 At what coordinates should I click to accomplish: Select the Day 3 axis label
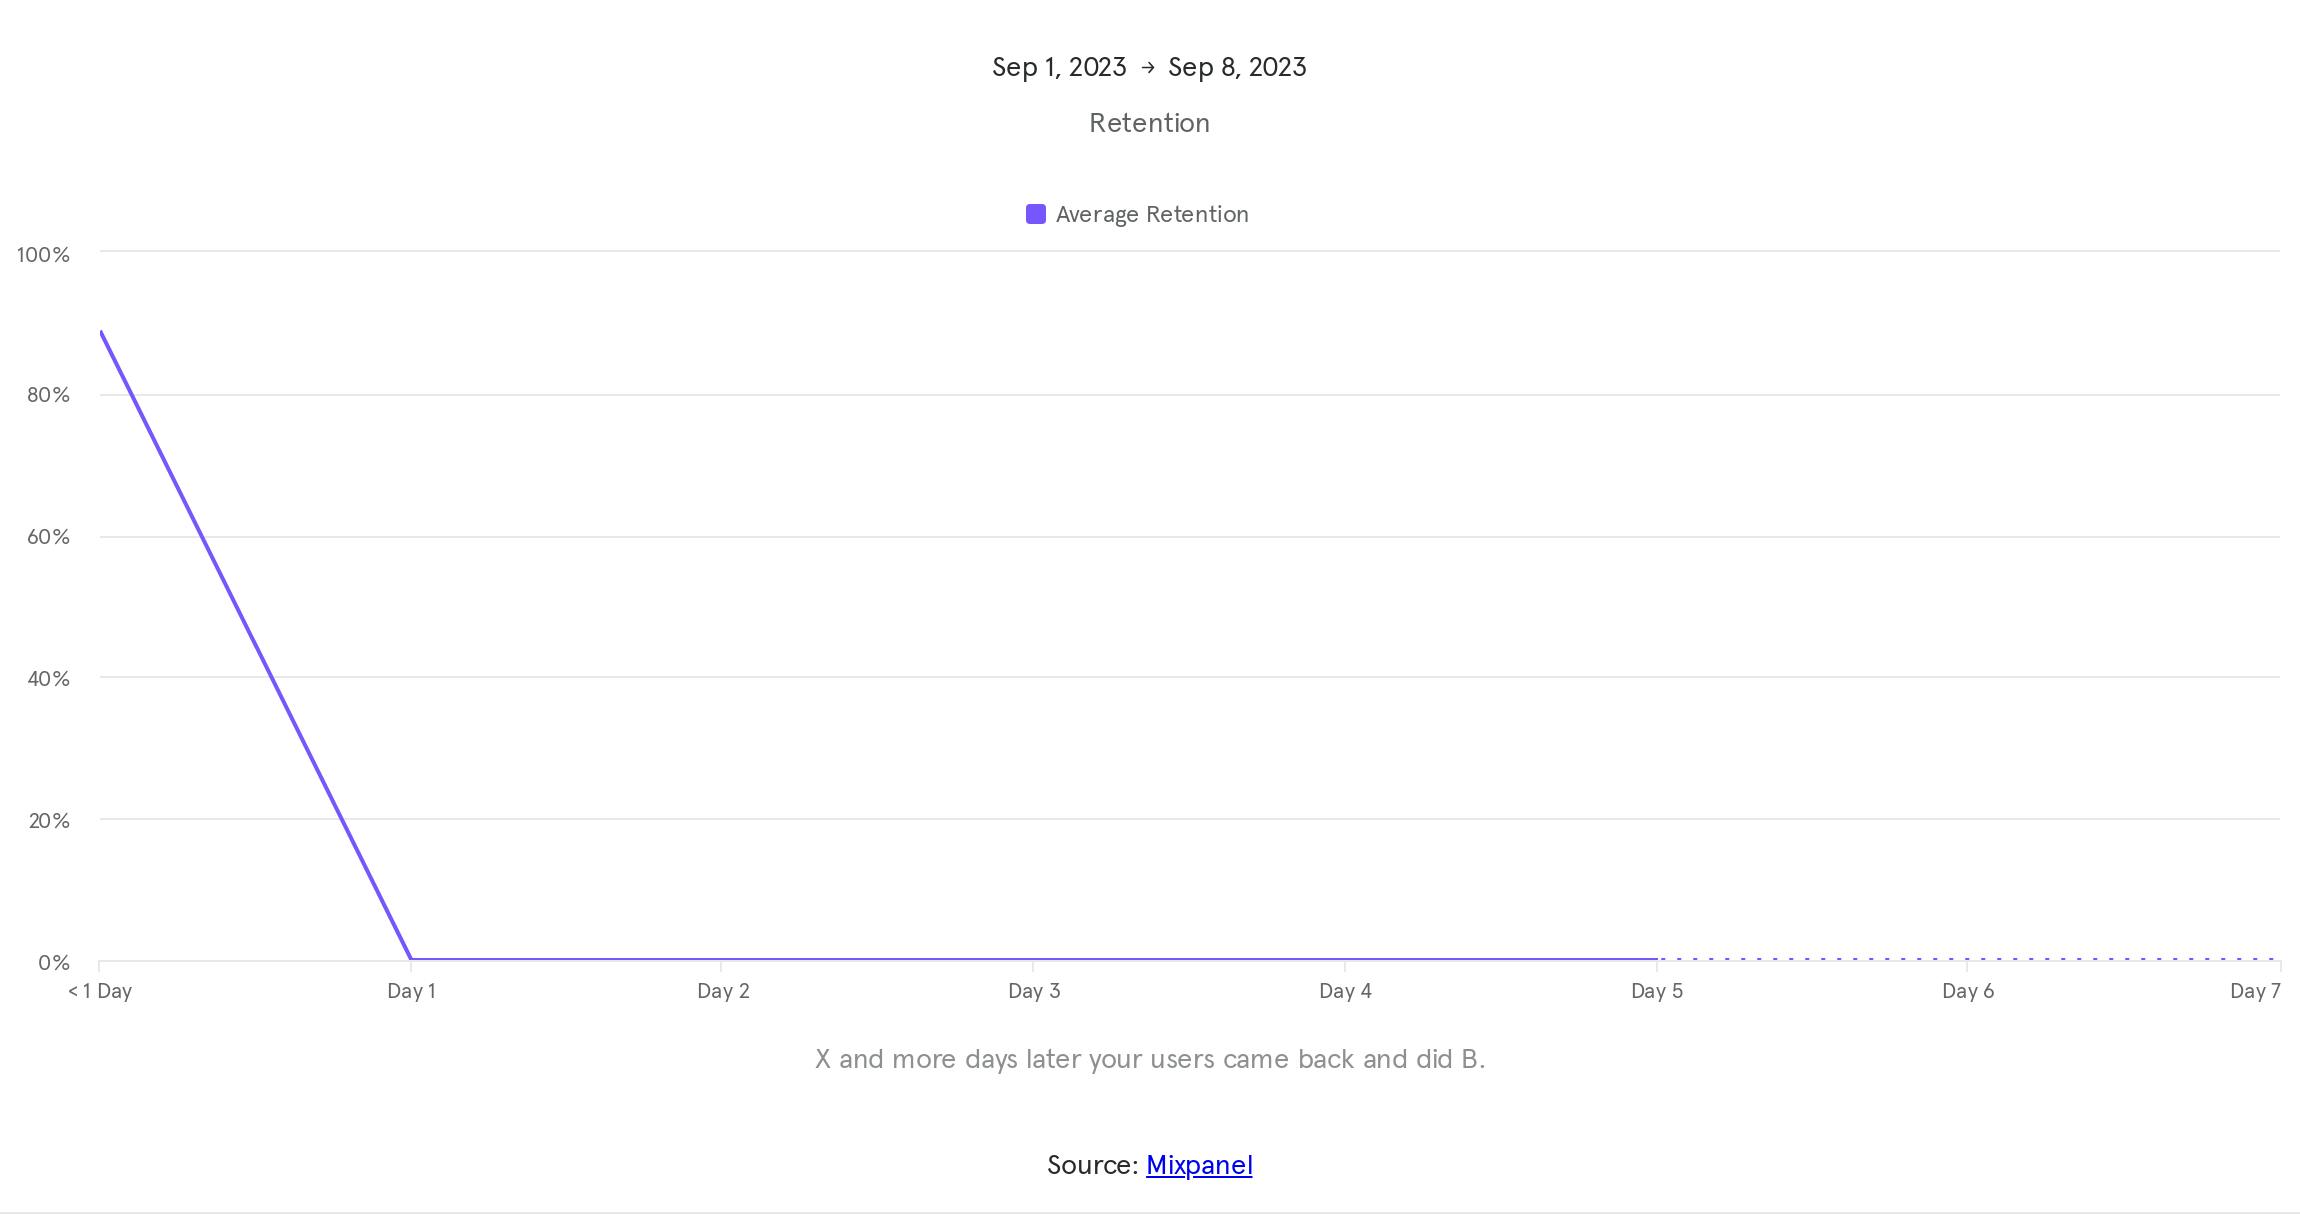pyautogui.click(x=1034, y=991)
